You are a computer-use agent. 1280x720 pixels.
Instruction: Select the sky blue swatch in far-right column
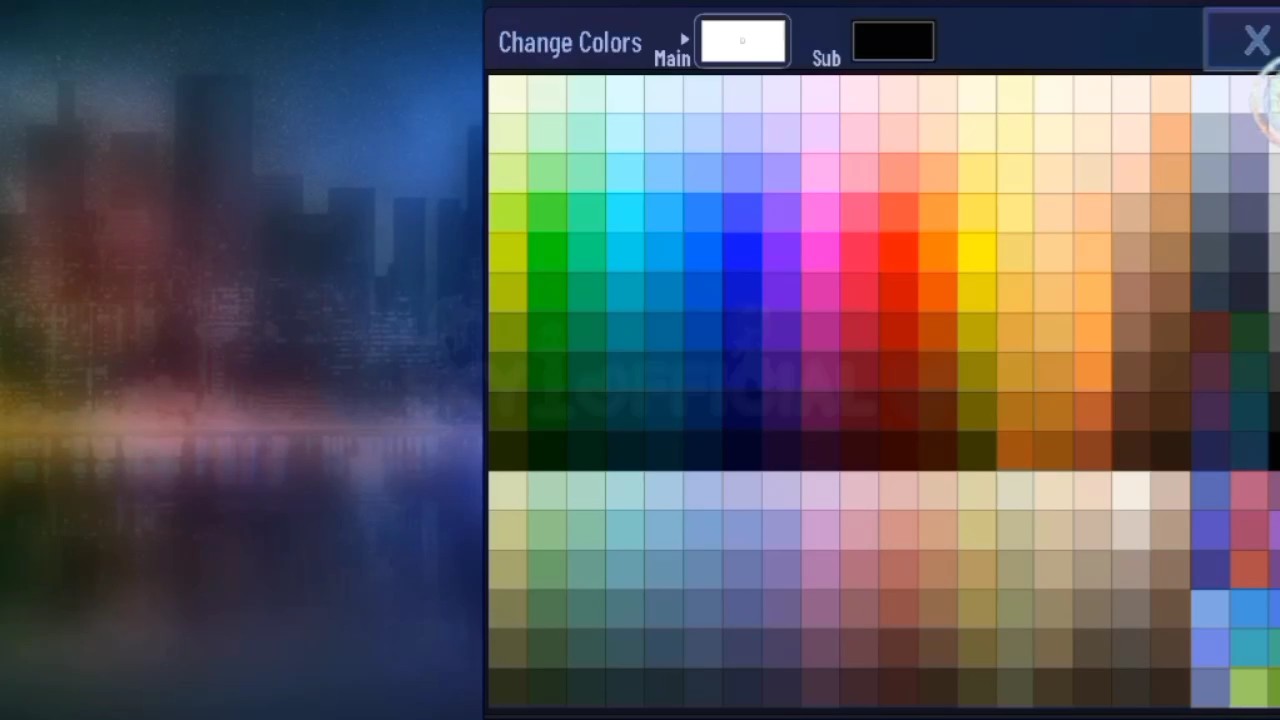point(1249,608)
